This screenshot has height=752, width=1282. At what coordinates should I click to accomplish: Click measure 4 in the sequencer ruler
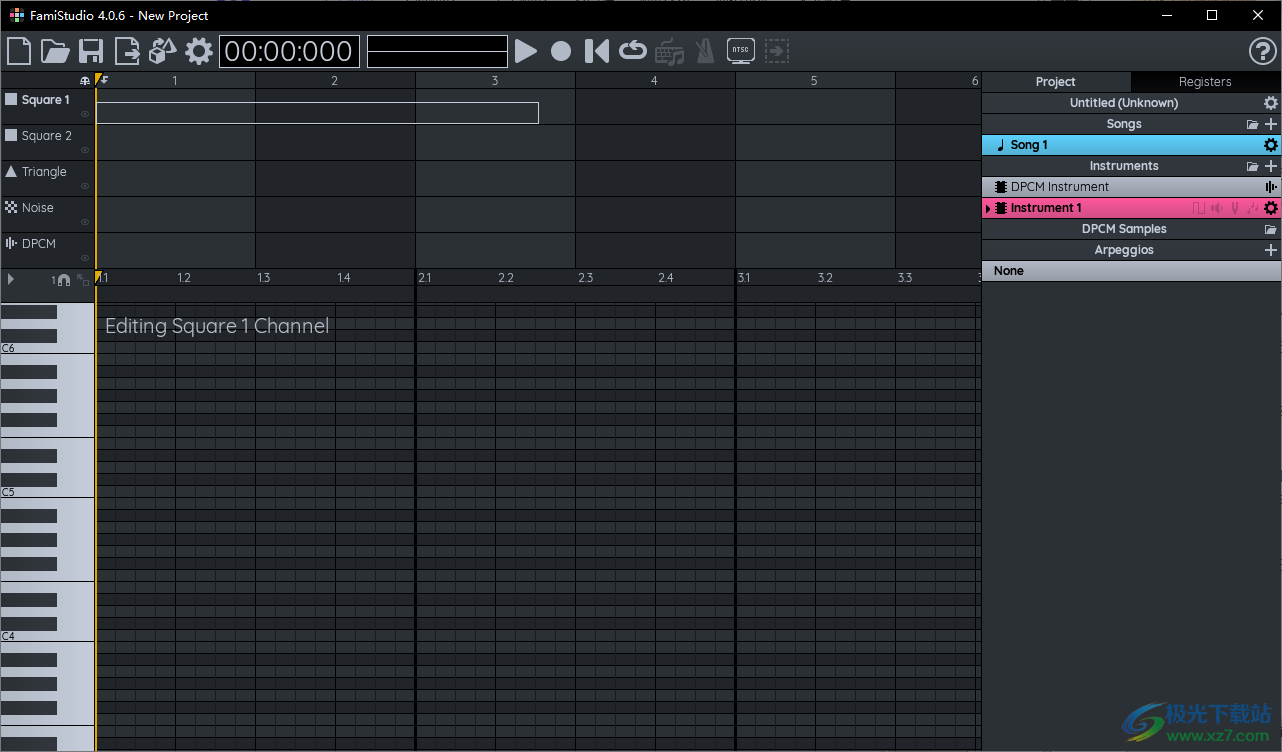coord(655,81)
